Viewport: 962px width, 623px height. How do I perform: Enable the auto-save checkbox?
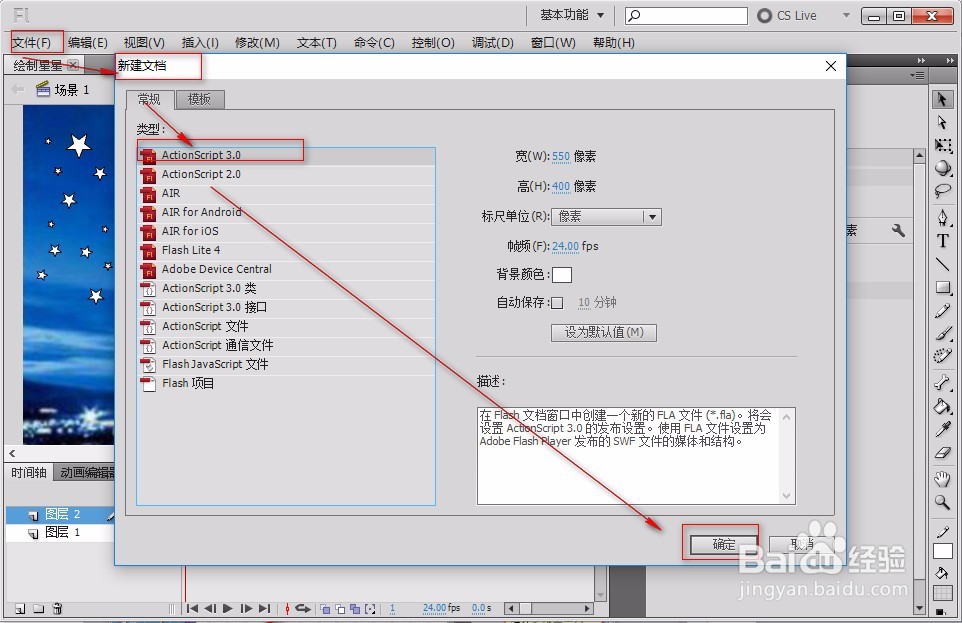click(x=557, y=303)
